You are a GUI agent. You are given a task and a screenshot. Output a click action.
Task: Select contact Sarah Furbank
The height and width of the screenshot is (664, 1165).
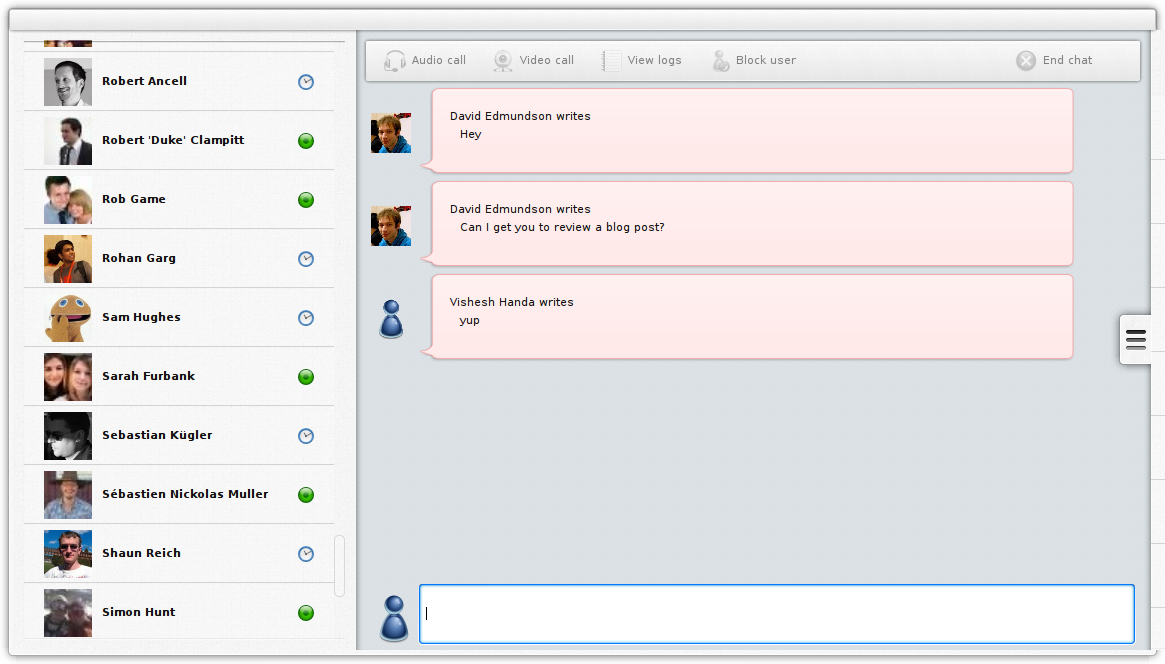coord(179,377)
